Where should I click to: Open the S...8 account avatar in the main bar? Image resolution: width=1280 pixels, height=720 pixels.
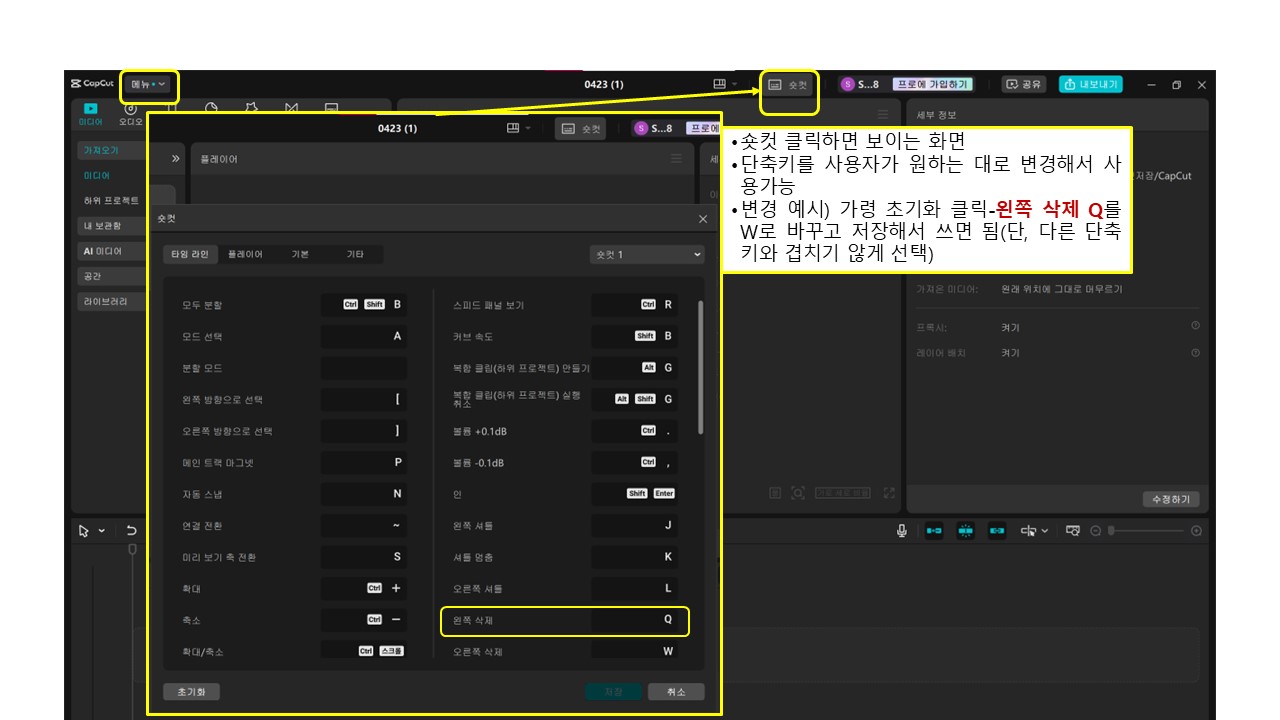pos(847,85)
